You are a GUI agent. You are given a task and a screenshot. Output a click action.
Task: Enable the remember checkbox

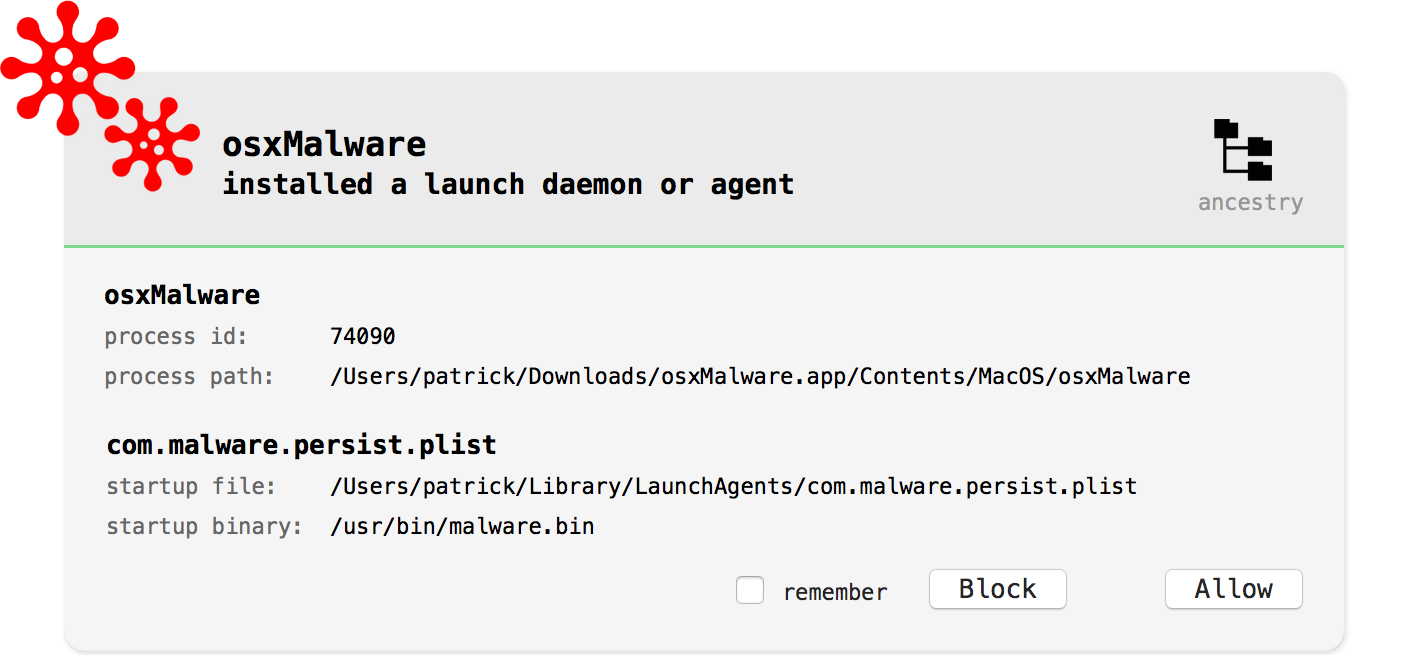click(x=750, y=590)
